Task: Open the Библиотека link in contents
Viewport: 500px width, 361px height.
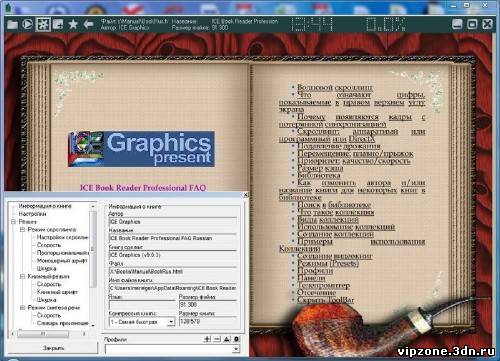Action: (x=319, y=175)
